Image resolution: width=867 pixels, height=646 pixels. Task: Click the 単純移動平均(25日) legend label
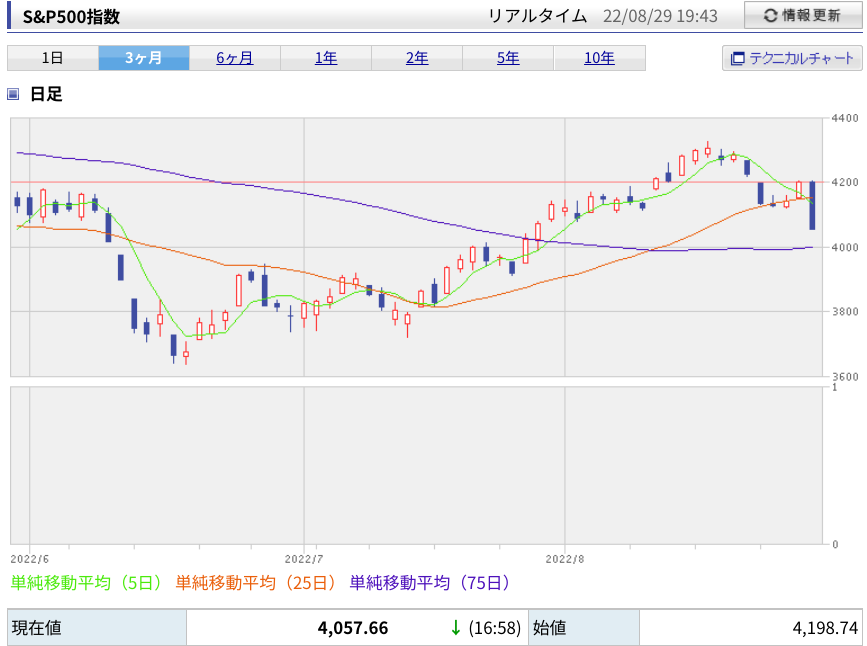pyautogui.click(x=255, y=582)
